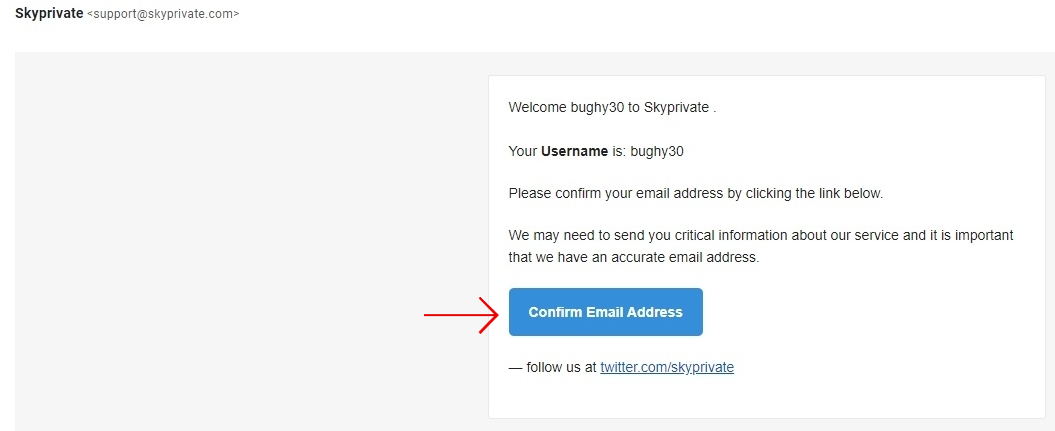
Task: Click the Confirm Email Address button
Action: [606, 312]
